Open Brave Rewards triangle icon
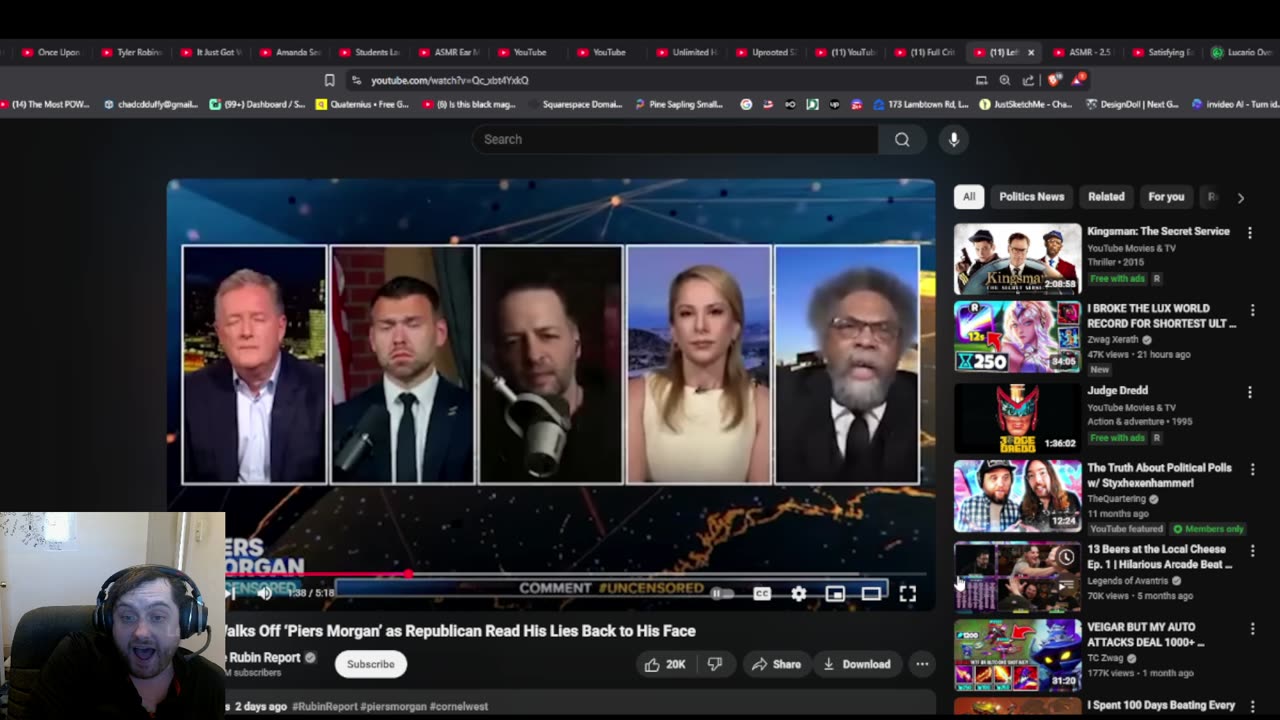This screenshot has width=1280, height=720. pyautogui.click(x=1079, y=79)
